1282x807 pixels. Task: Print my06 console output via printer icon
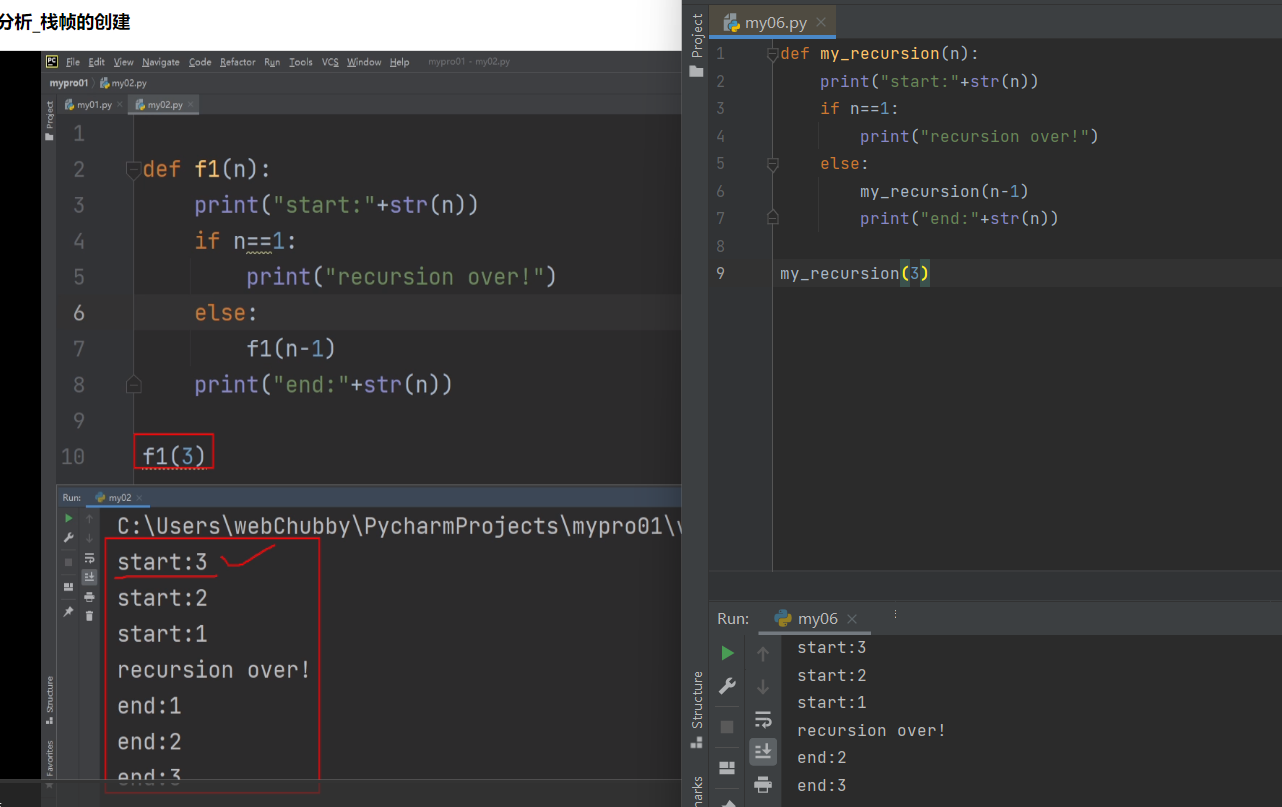coord(763,784)
